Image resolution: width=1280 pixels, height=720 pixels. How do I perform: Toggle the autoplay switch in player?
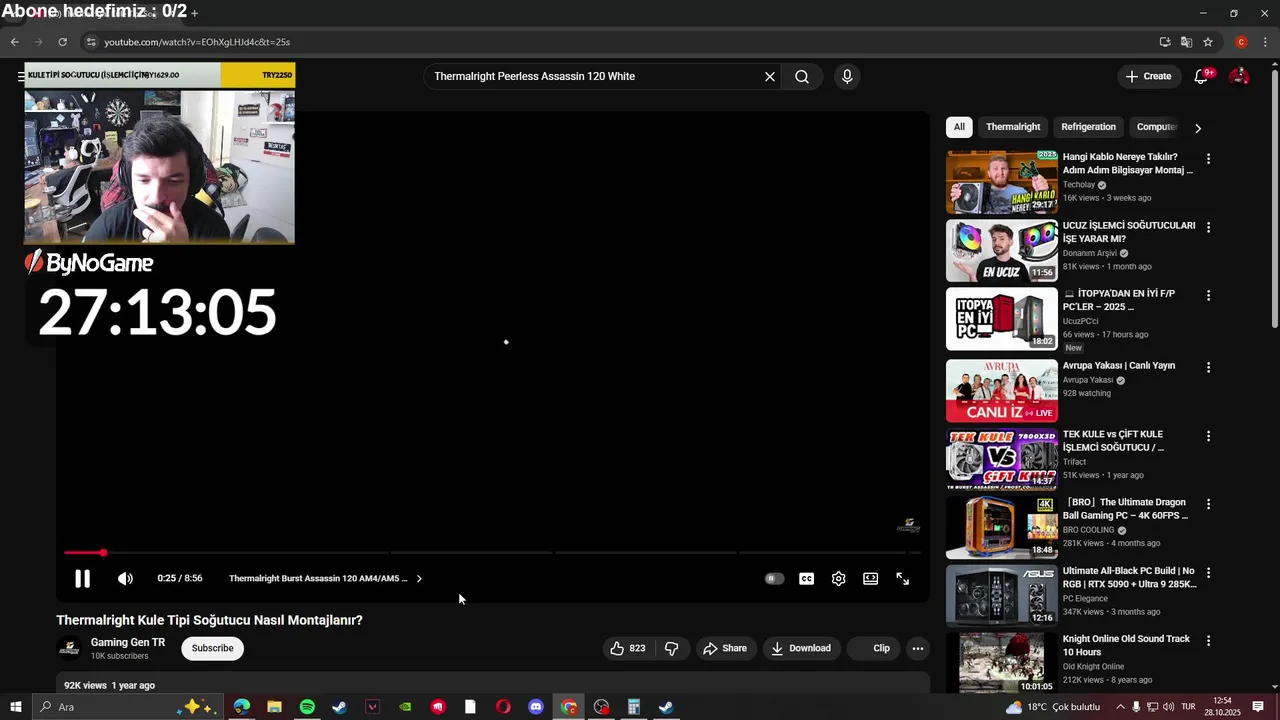pyautogui.click(x=774, y=579)
